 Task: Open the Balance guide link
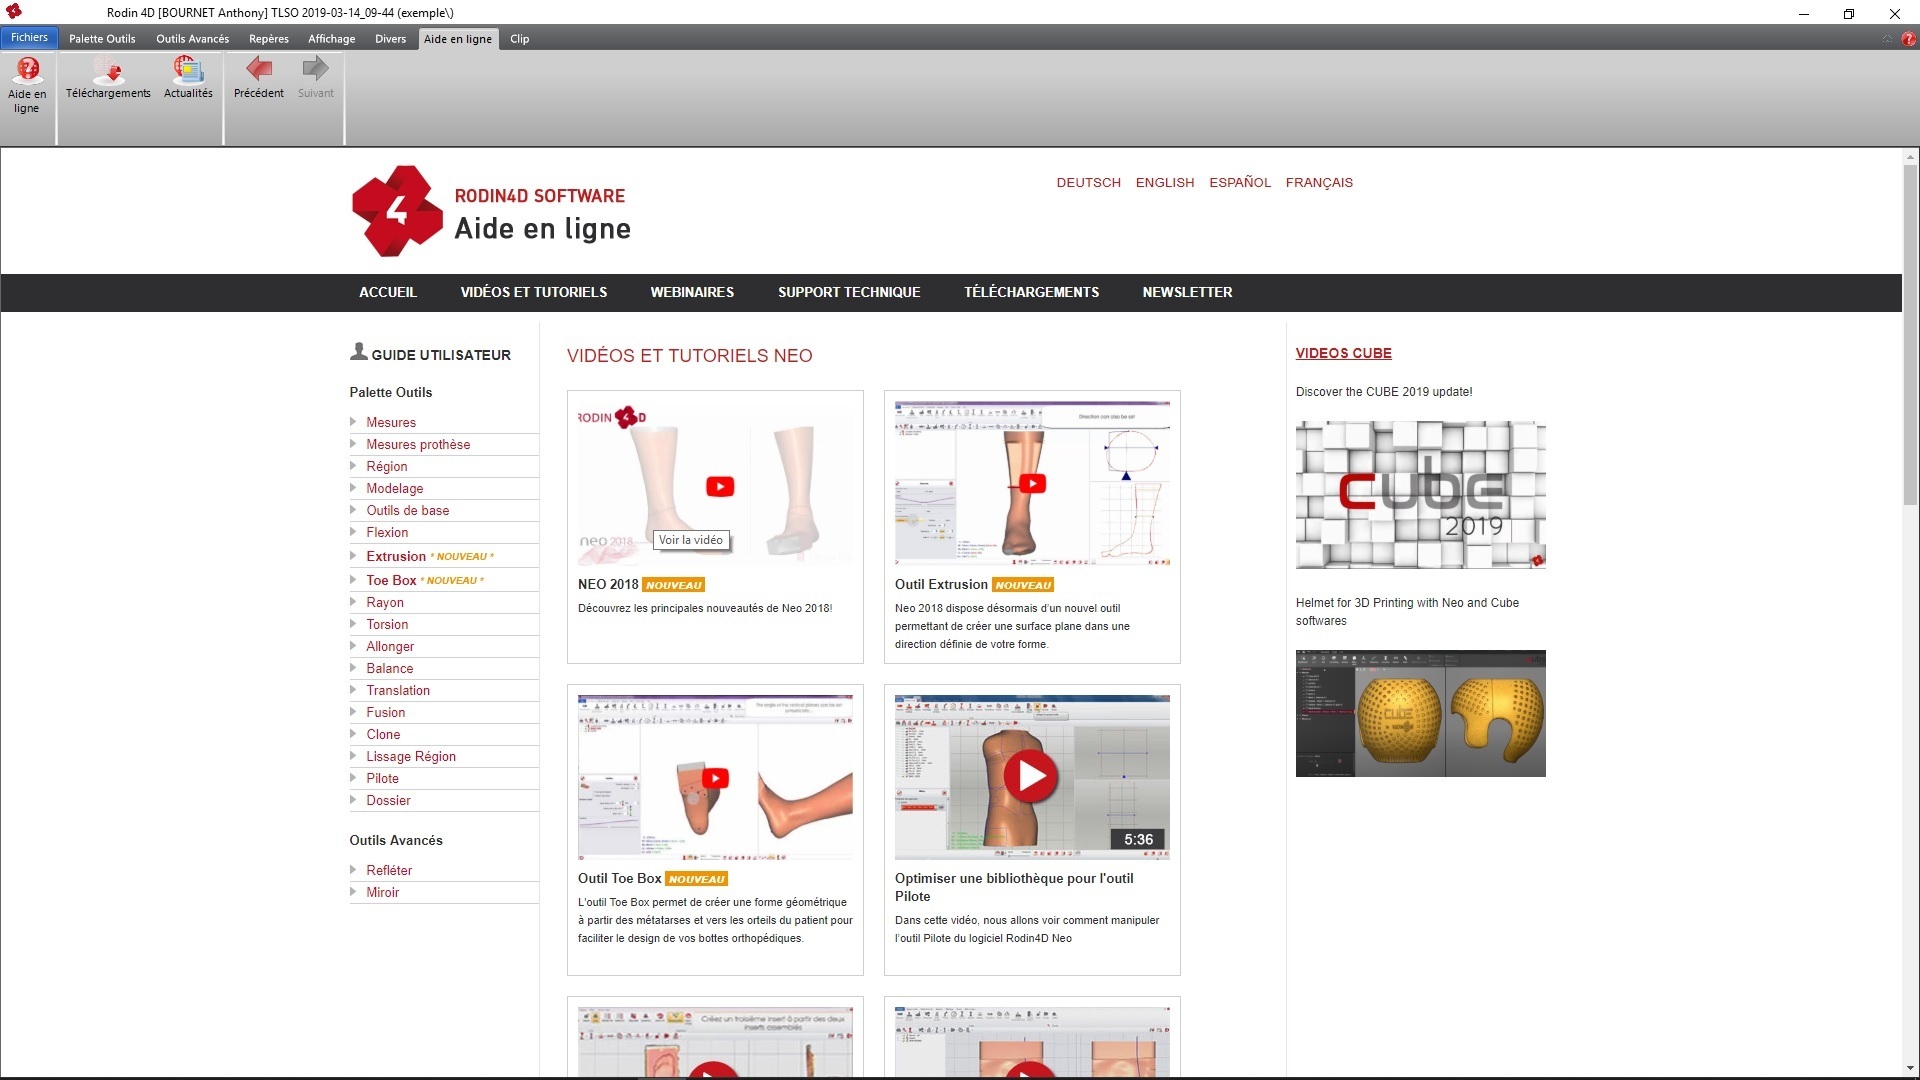390,668
